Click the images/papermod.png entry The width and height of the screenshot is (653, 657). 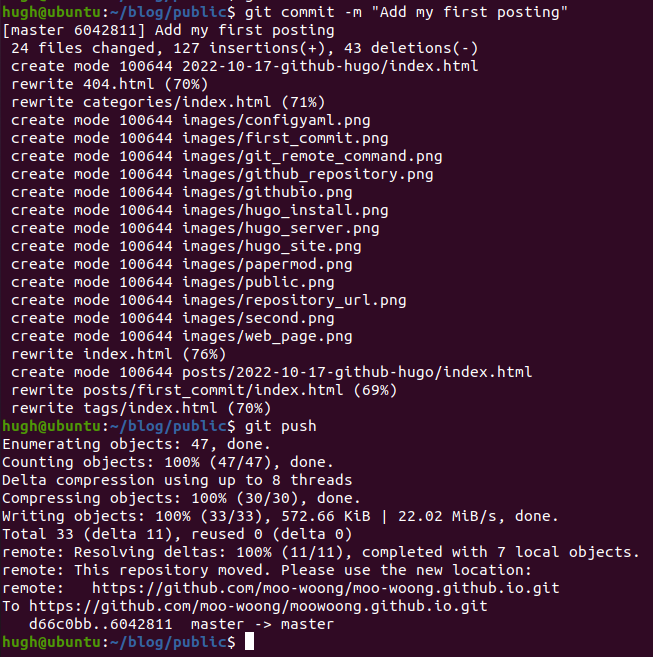(x=181, y=264)
